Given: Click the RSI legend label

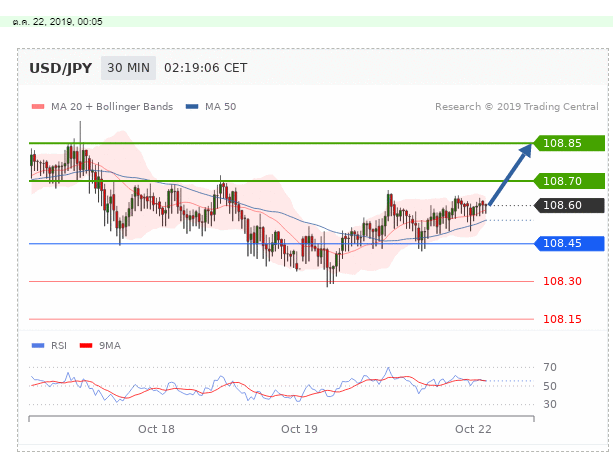Looking at the screenshot, I should [x=59, y=346].
